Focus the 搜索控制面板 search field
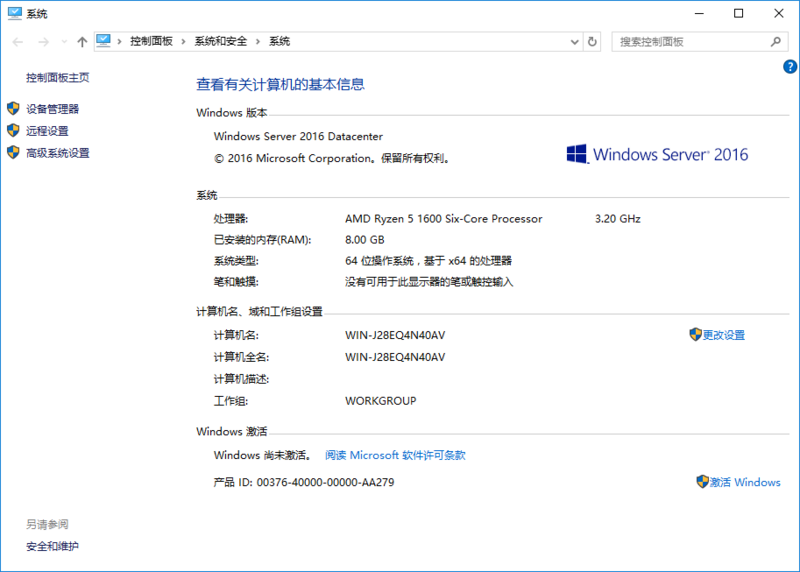Image resolution: width=800 pixels, height=572 pixels. [x=699, y=42]
